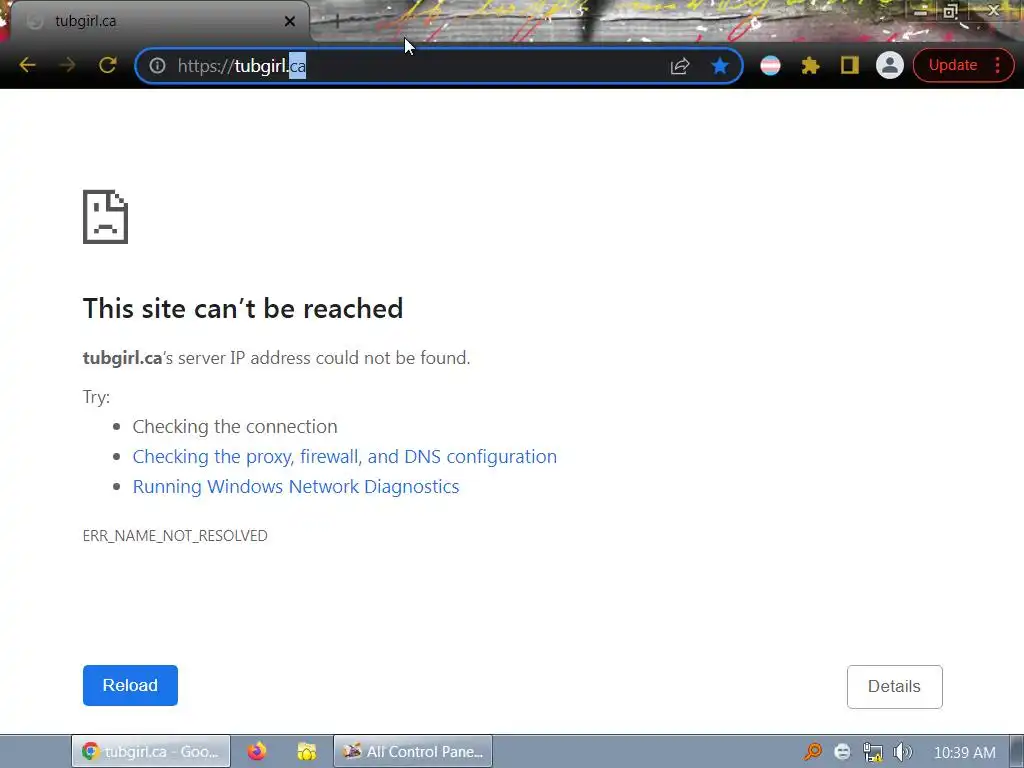Image resolution: width=1024 pixels, height=768 pixels.
Task: Reload the page using the toolbar refresh icon
Action: point(108,65)
